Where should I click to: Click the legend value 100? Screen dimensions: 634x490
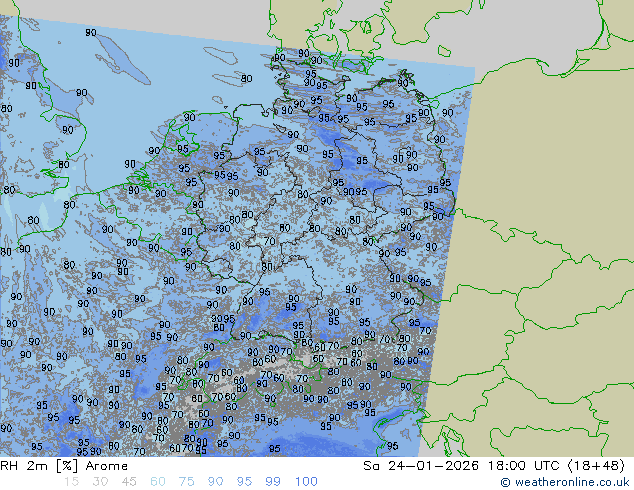click(x=306, y=482)
